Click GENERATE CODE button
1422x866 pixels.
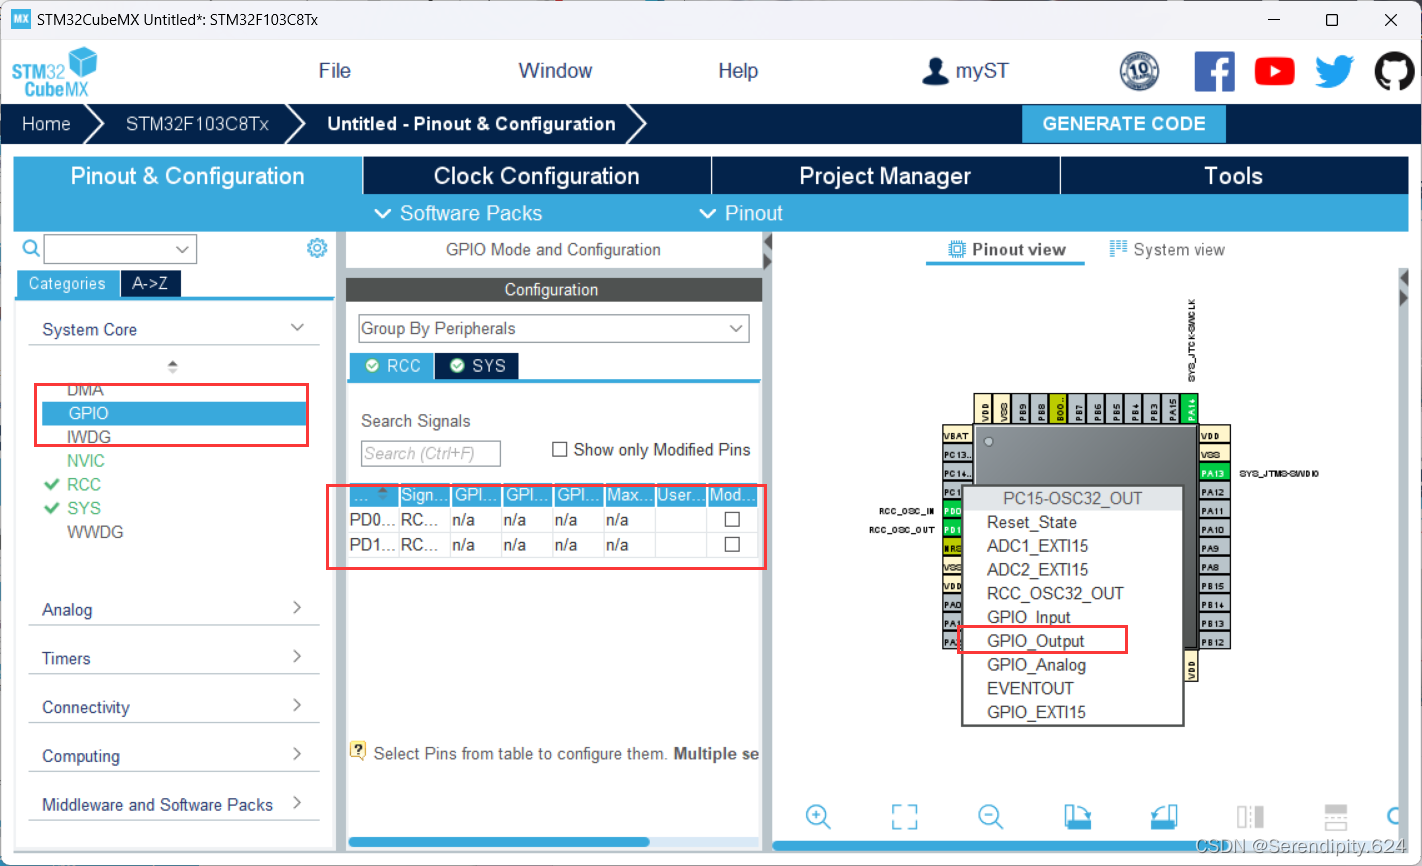(1124, 124)
